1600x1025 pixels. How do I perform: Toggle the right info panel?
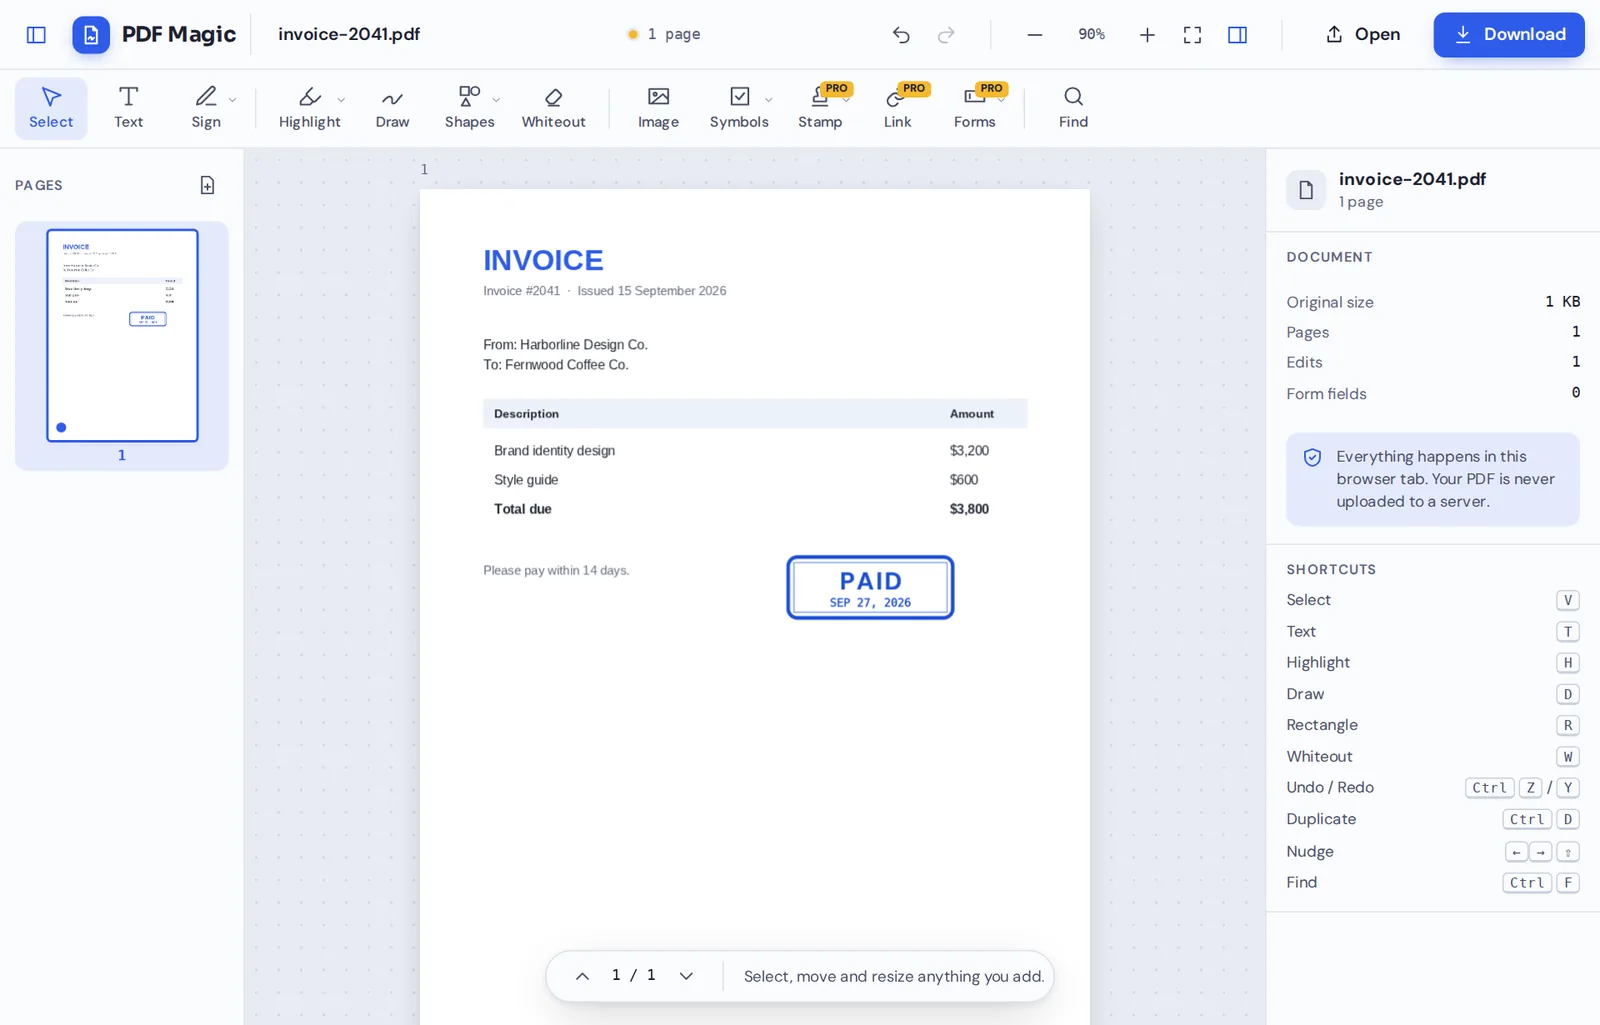pos(1237,35)
